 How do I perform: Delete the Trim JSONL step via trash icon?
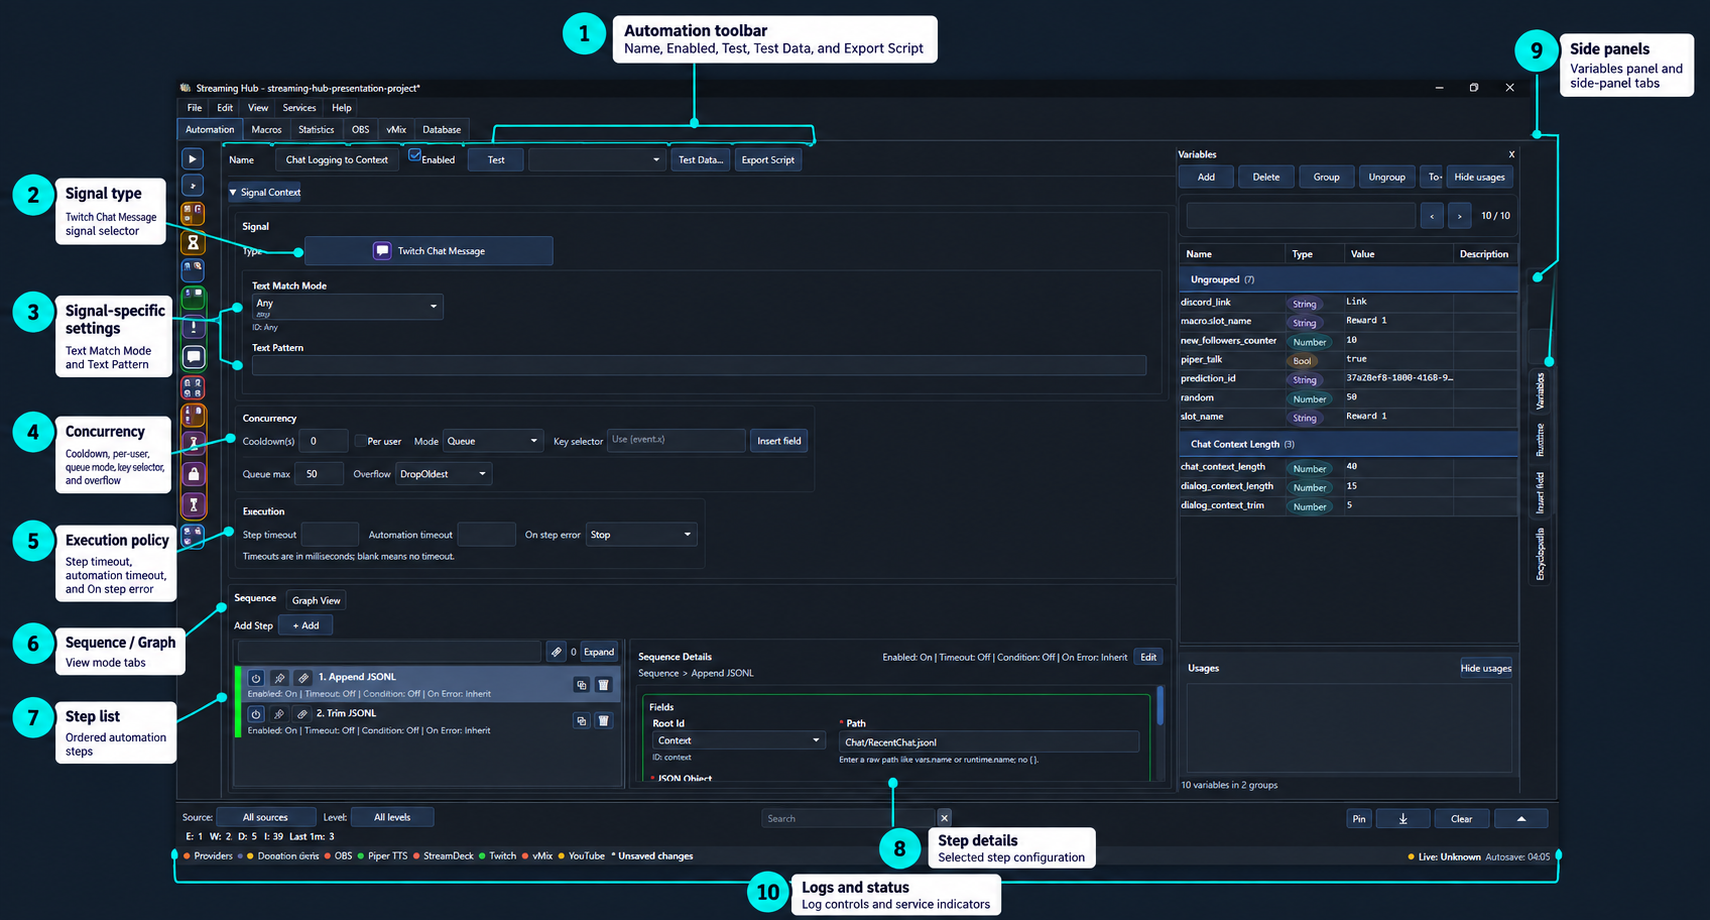click(603, 720)
